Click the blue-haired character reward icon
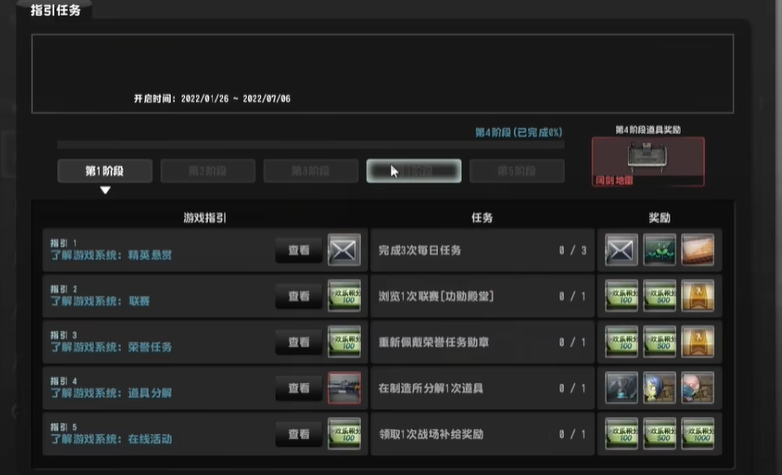 (659, 387)
